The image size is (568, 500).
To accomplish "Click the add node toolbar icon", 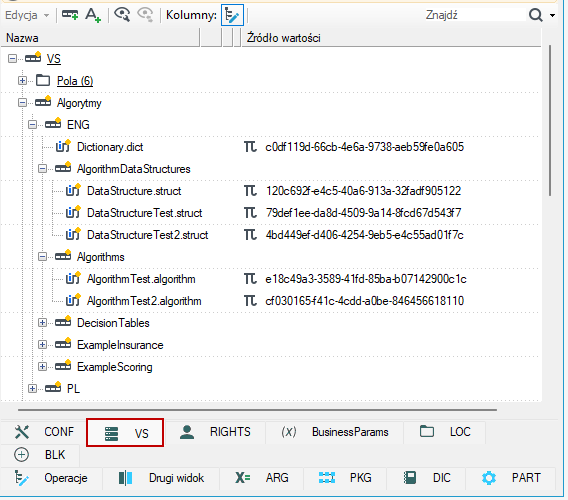I will [x=70, y=15].
